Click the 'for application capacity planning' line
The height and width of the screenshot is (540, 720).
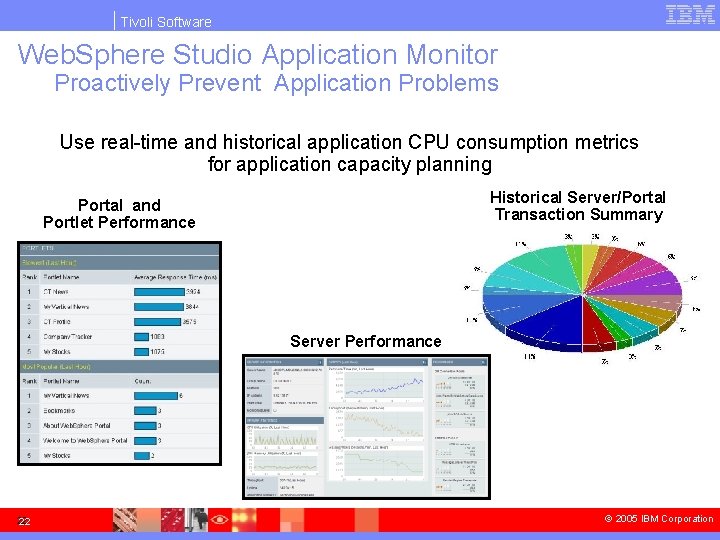point(349,164)
